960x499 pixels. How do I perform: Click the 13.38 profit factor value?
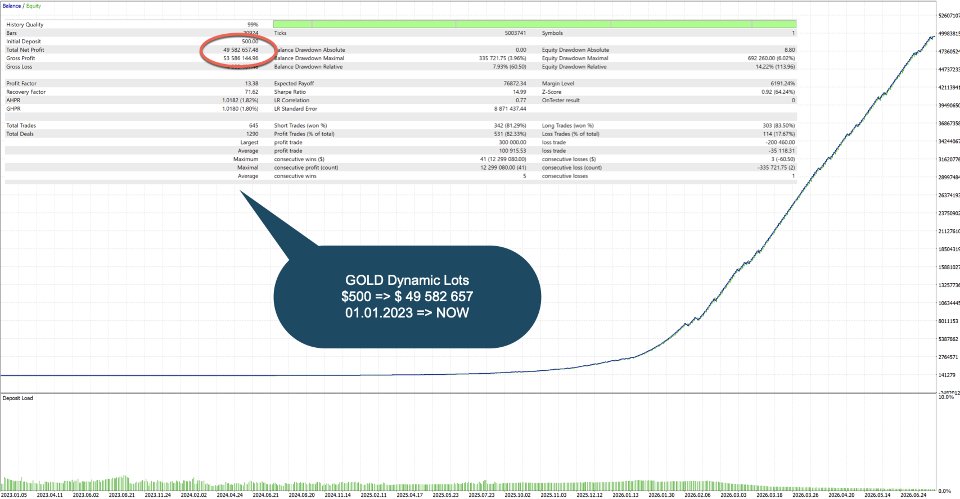(252, 83)
